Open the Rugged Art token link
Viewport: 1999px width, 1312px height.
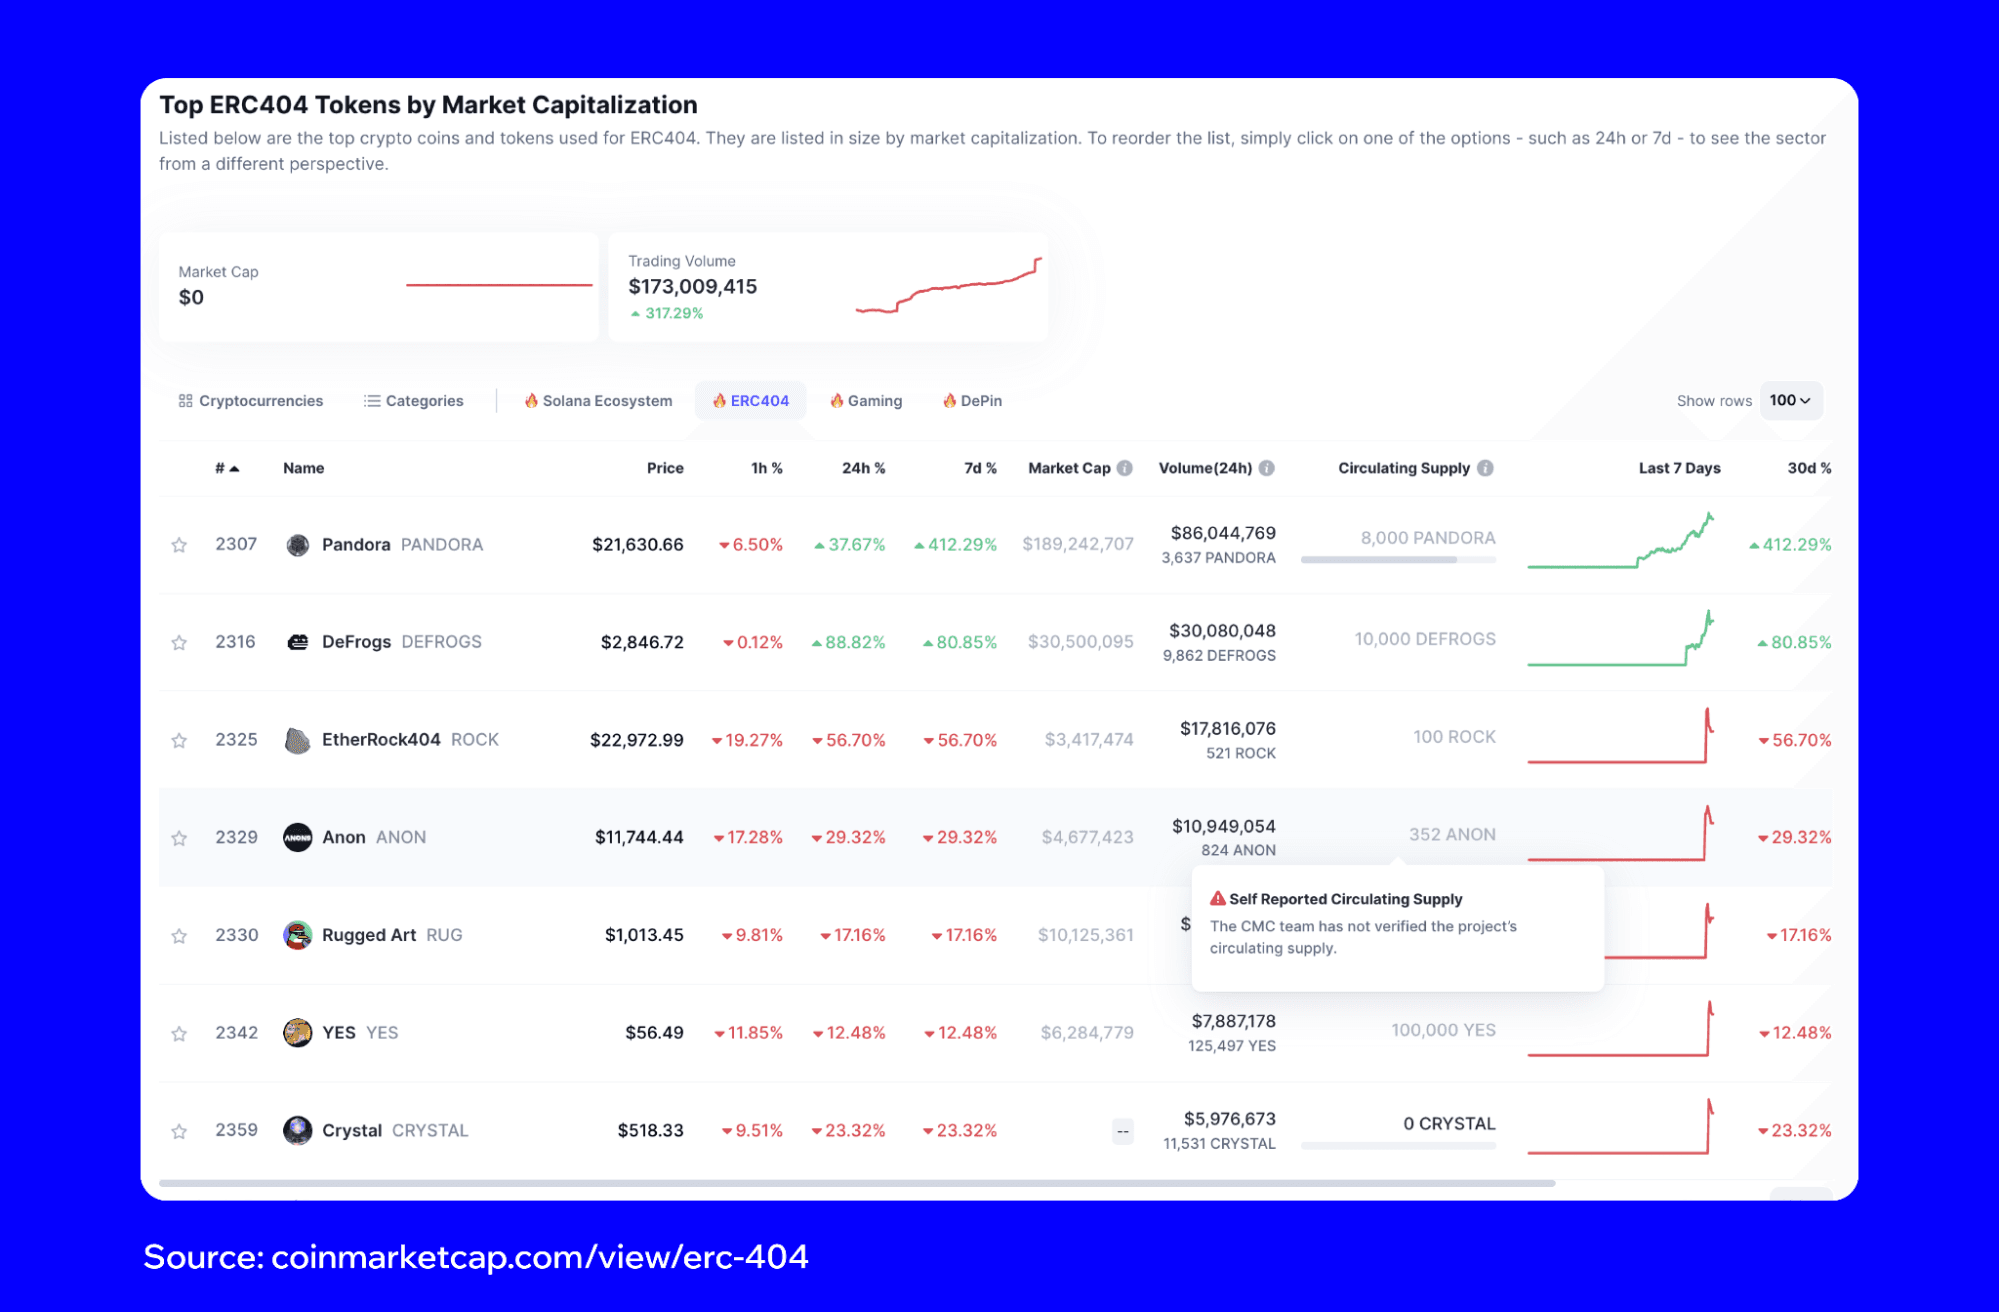click(x=369, y=935)
